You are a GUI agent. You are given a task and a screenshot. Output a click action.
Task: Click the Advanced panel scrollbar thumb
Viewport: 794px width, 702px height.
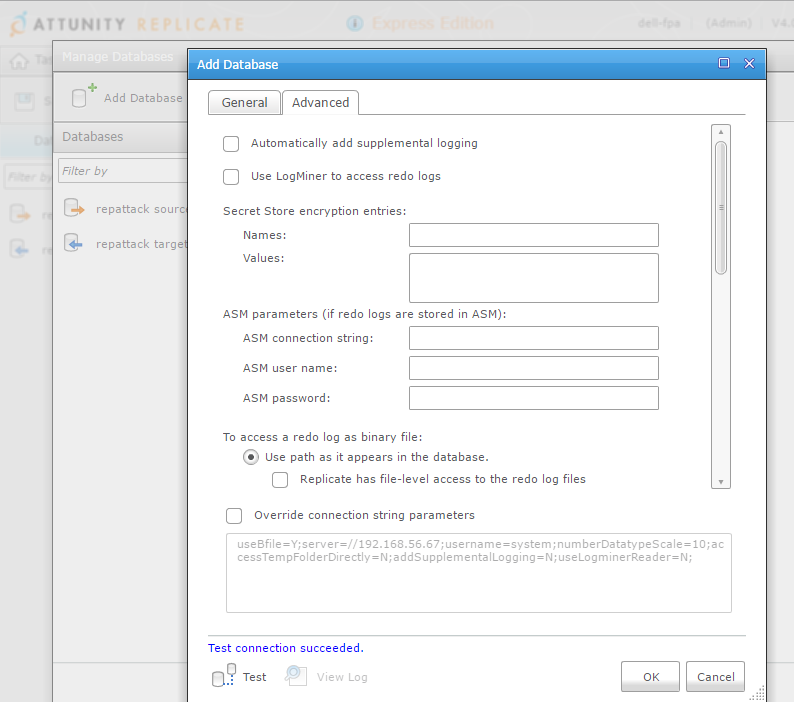[x=721, y=208]
